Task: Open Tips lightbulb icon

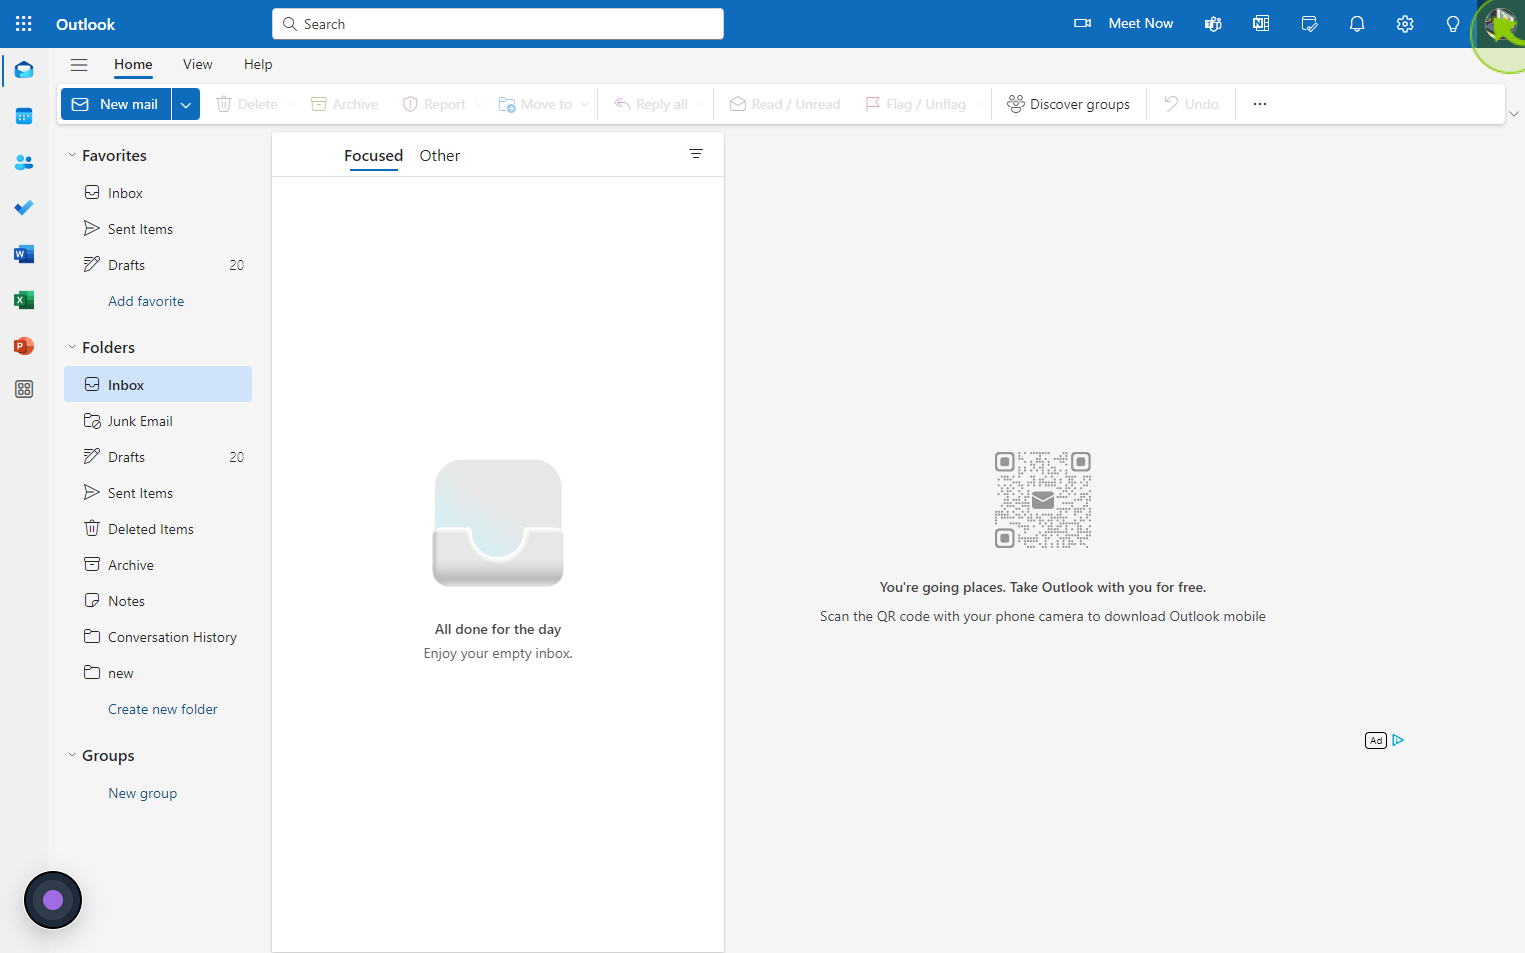Action: click(x=1453, y=24)
